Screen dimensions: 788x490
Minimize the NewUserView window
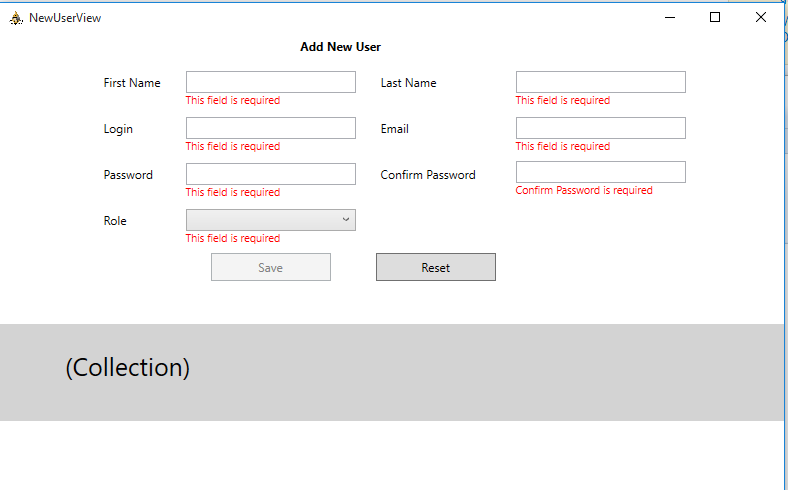pos(670,18)
